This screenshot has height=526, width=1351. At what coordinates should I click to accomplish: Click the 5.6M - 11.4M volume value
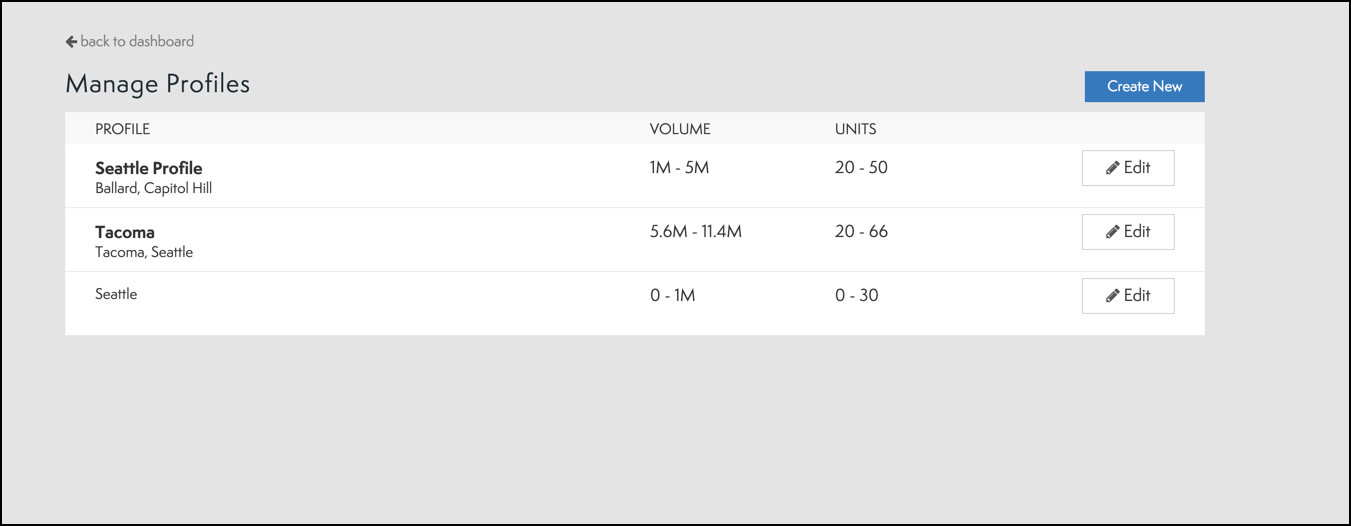[x=696, y=232]
